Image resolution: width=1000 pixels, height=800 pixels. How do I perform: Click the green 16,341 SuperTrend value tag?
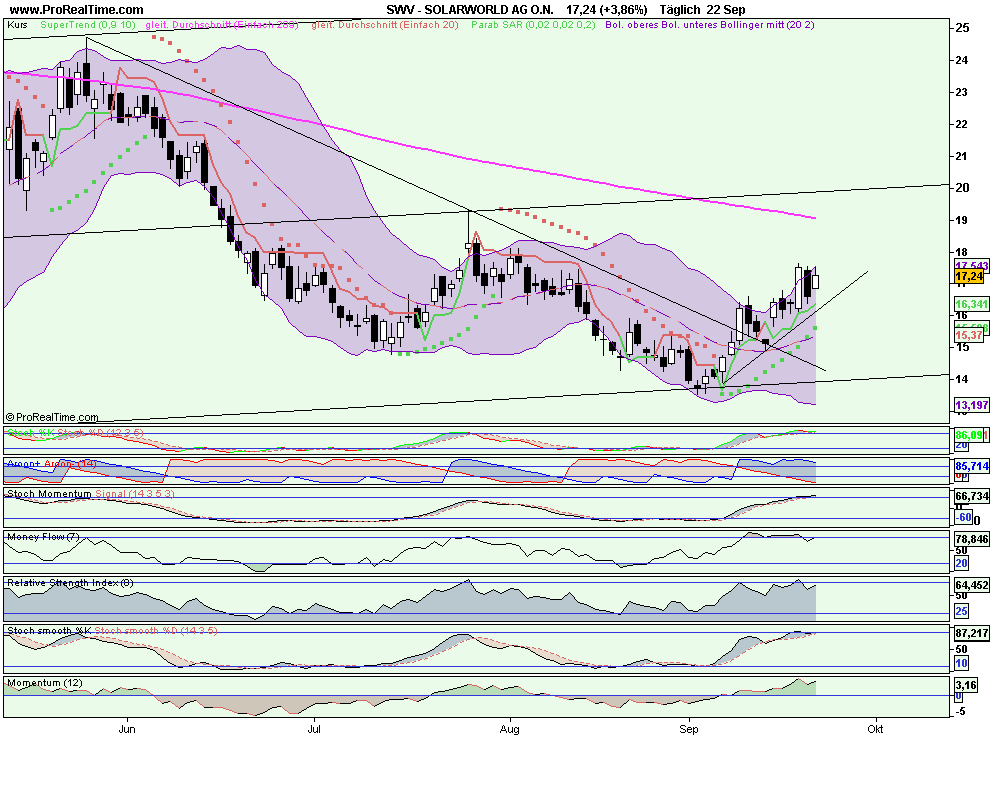971,304
